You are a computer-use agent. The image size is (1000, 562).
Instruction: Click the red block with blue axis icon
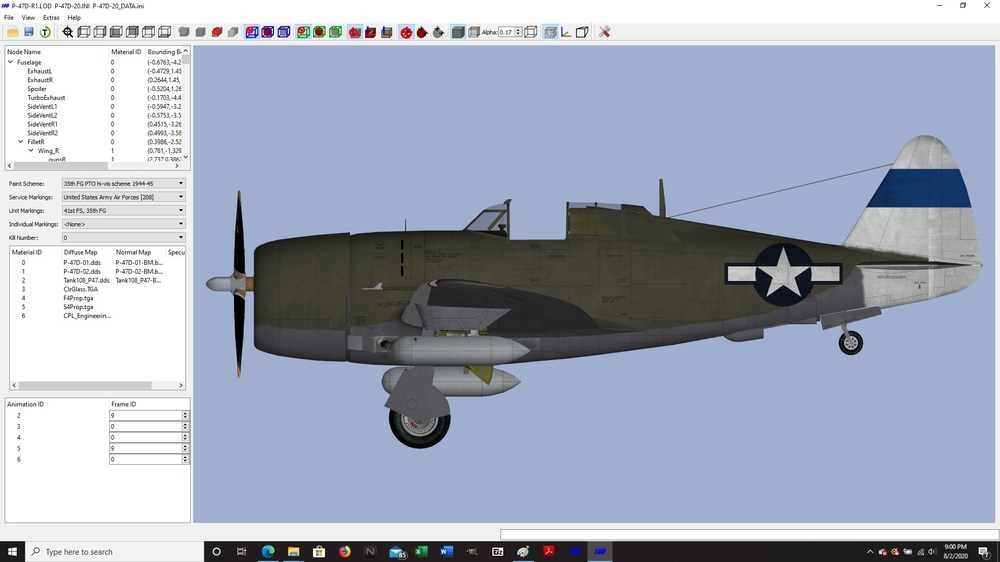click(371, 32)
